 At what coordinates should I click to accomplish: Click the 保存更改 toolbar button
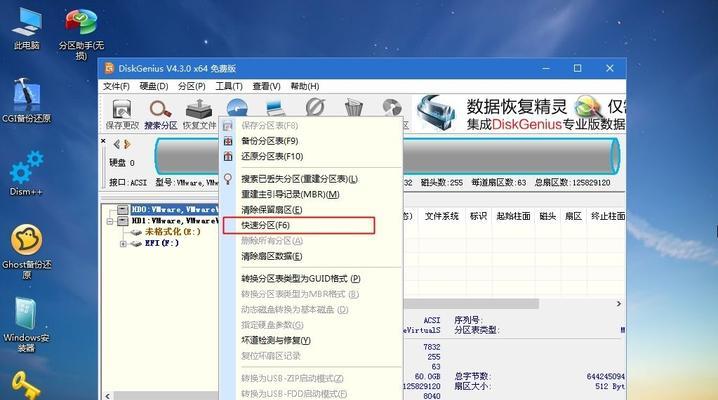coord(122,114)
